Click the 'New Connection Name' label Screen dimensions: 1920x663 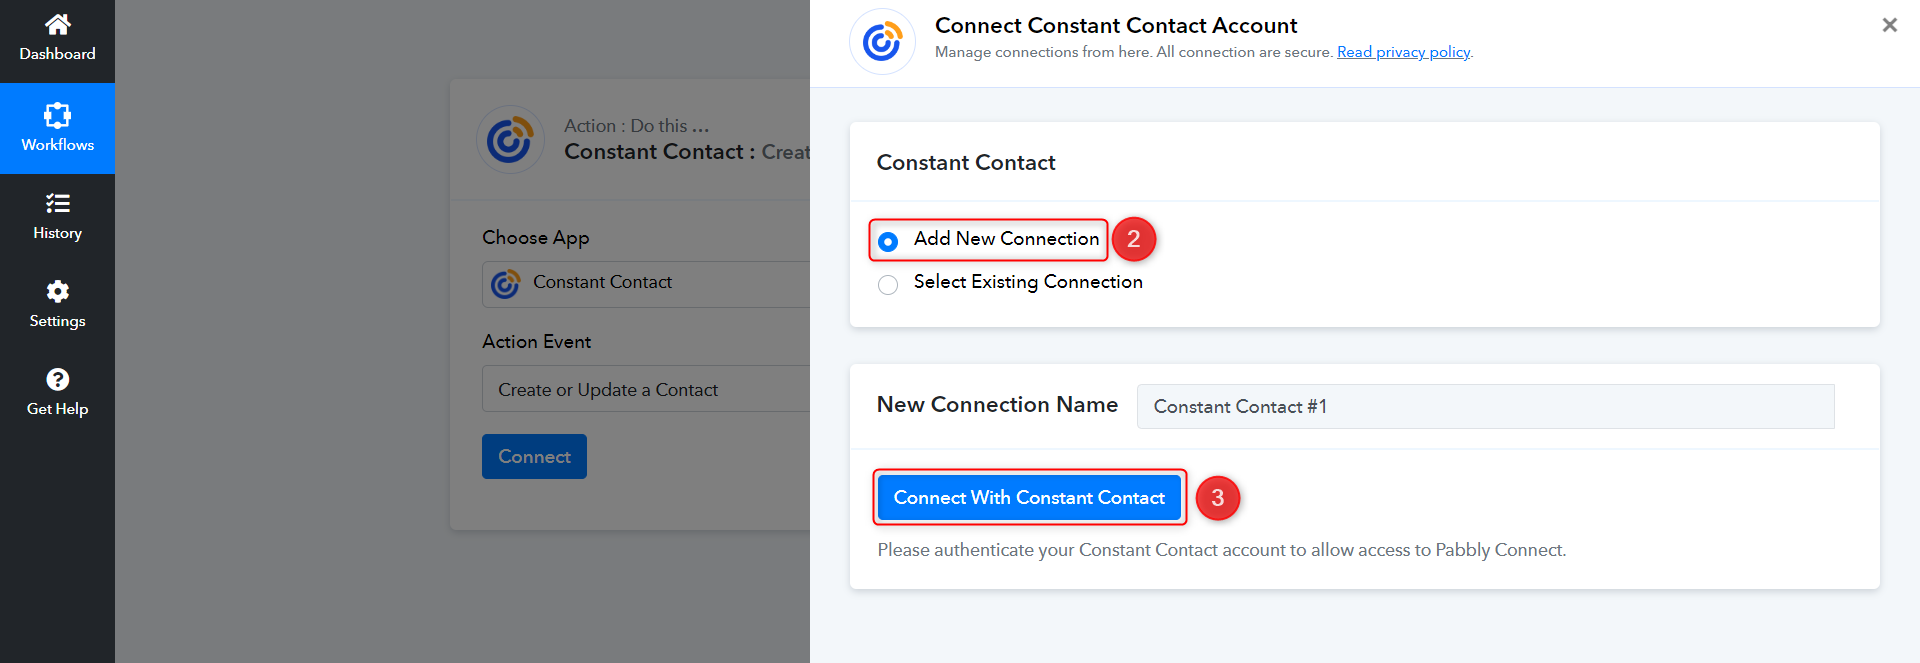tap(997, 404)
